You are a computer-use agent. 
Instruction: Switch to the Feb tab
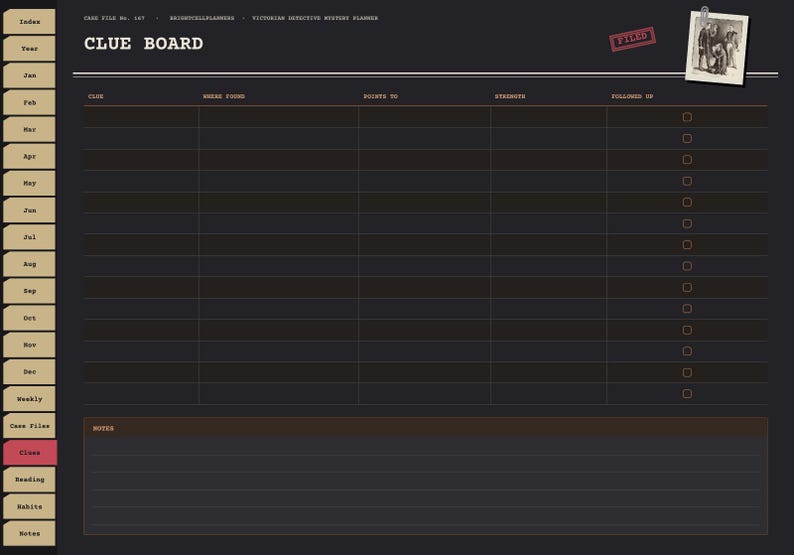pyautogui.click(x=29, y=102)
